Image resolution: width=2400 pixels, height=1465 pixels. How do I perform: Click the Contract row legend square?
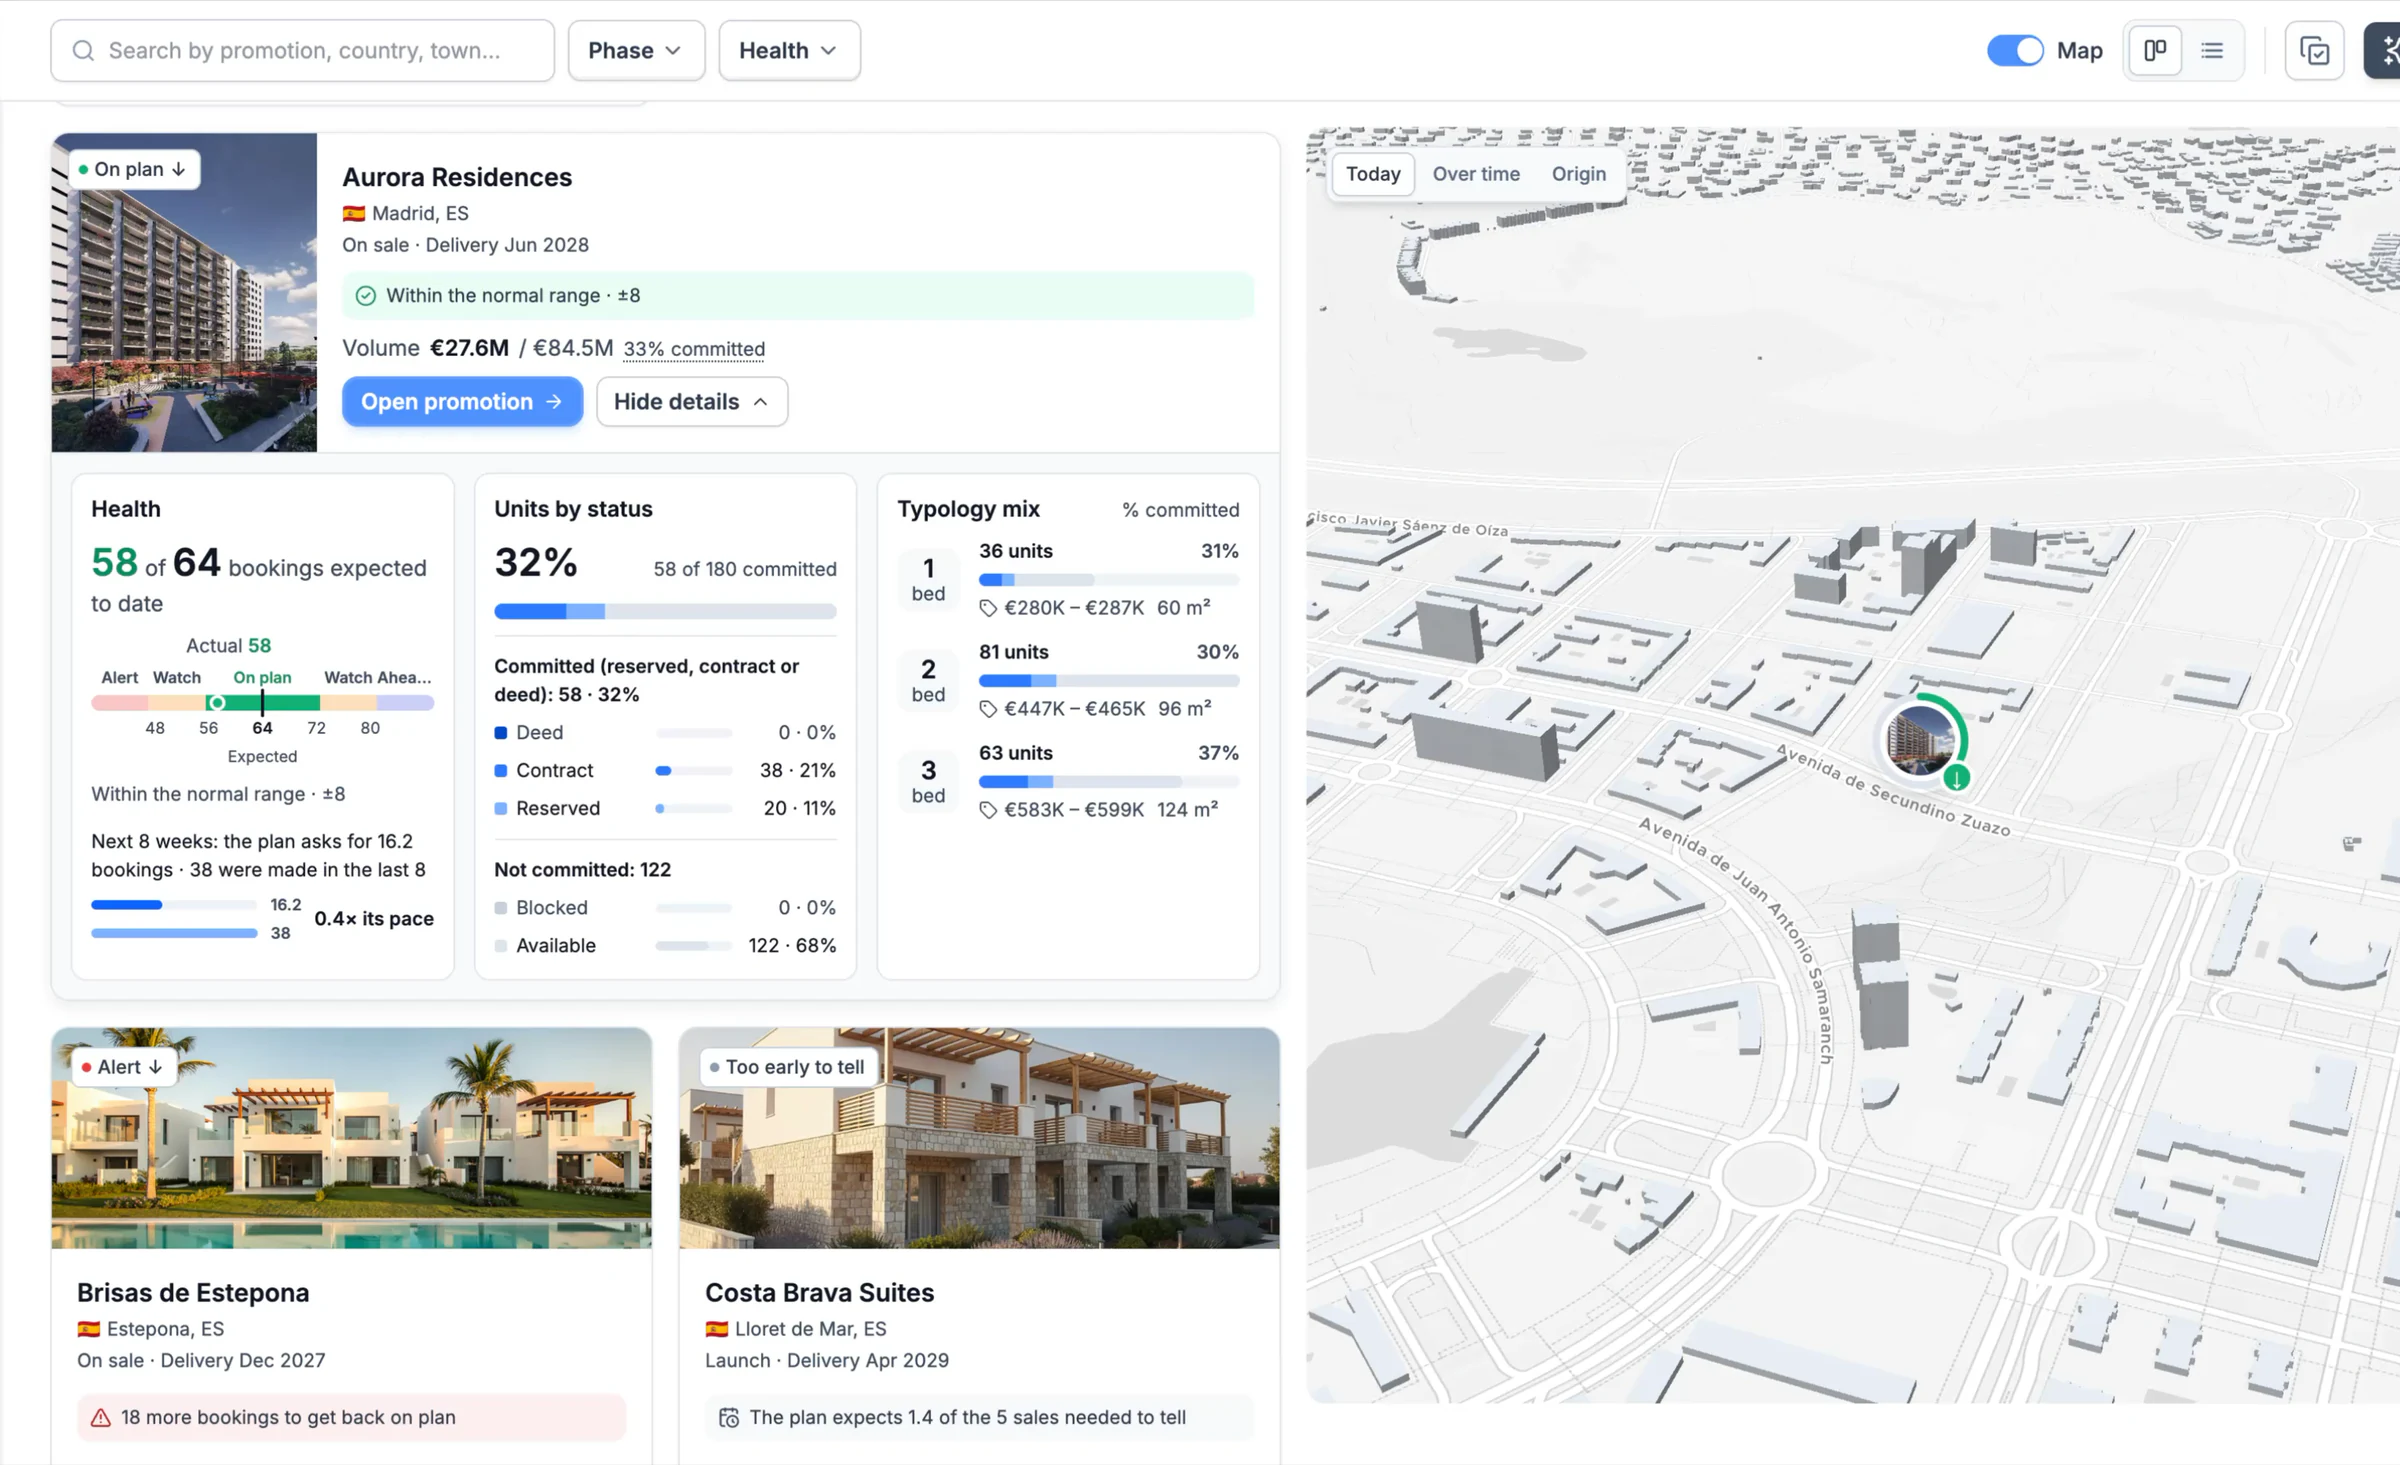click(x=501, y=771)
